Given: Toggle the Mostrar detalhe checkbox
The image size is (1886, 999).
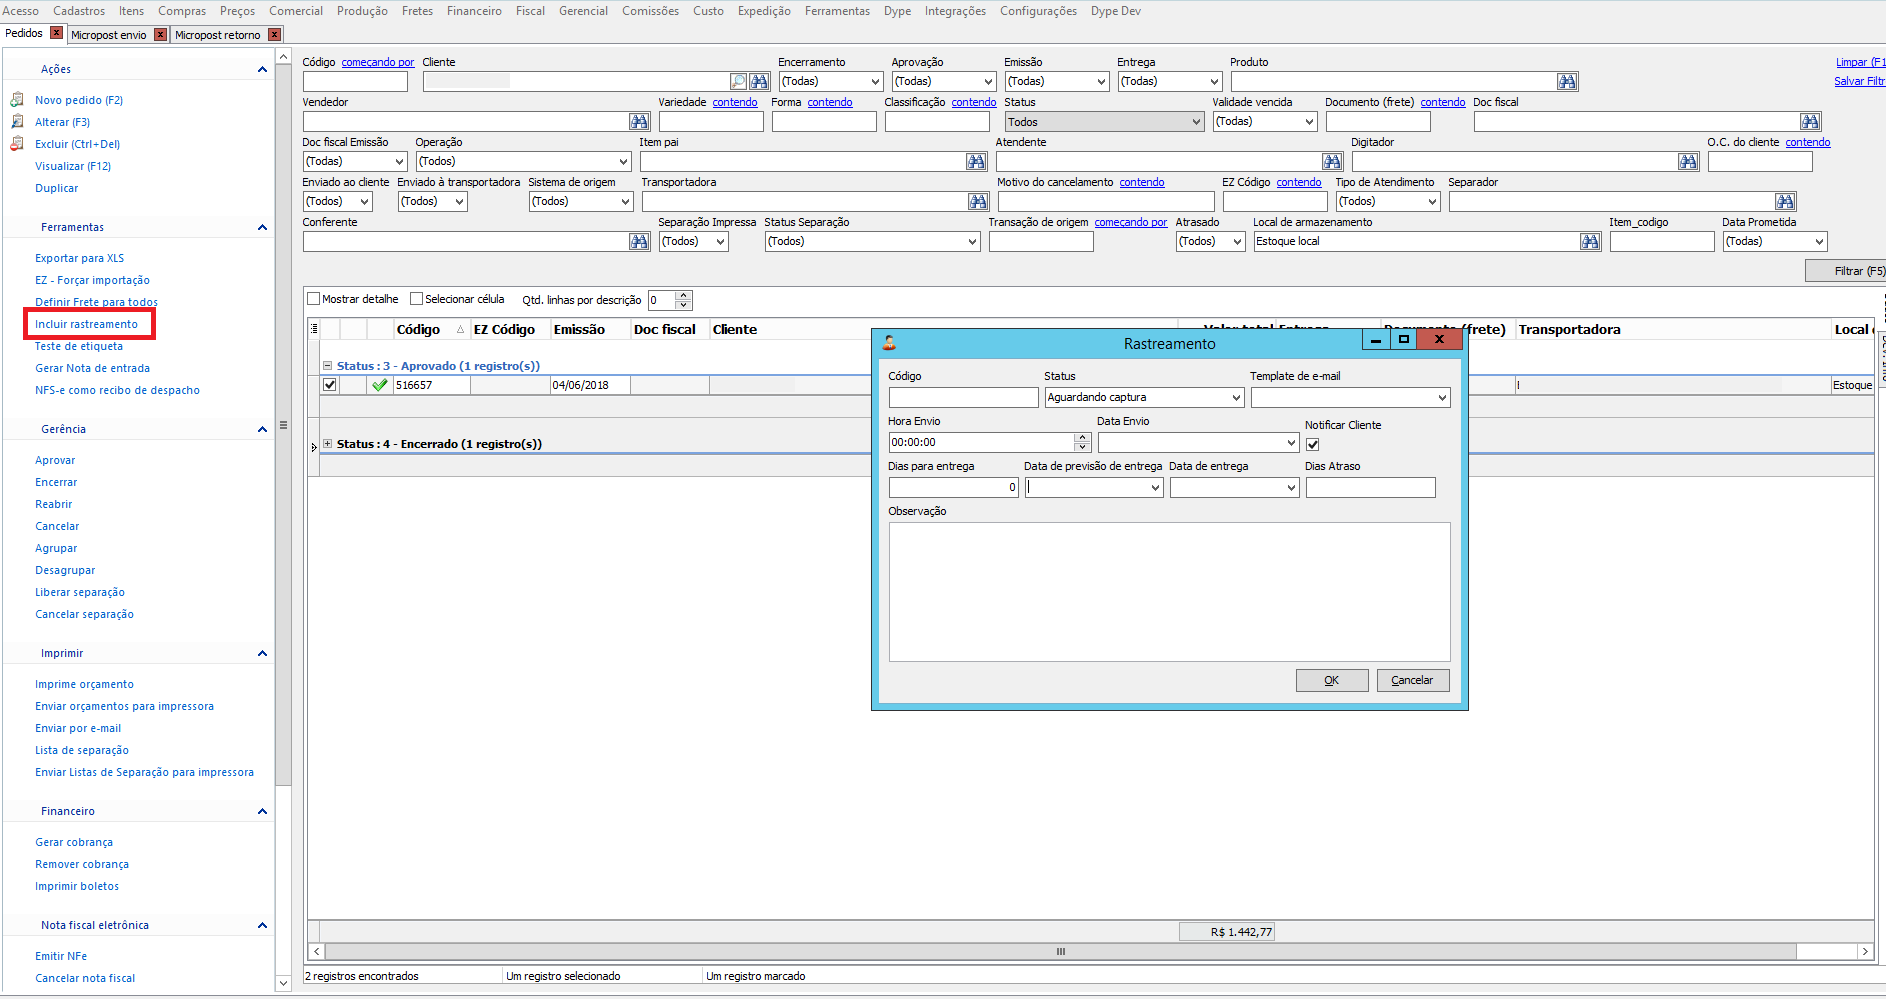Looking at the screenshot, I should point(314,299).
